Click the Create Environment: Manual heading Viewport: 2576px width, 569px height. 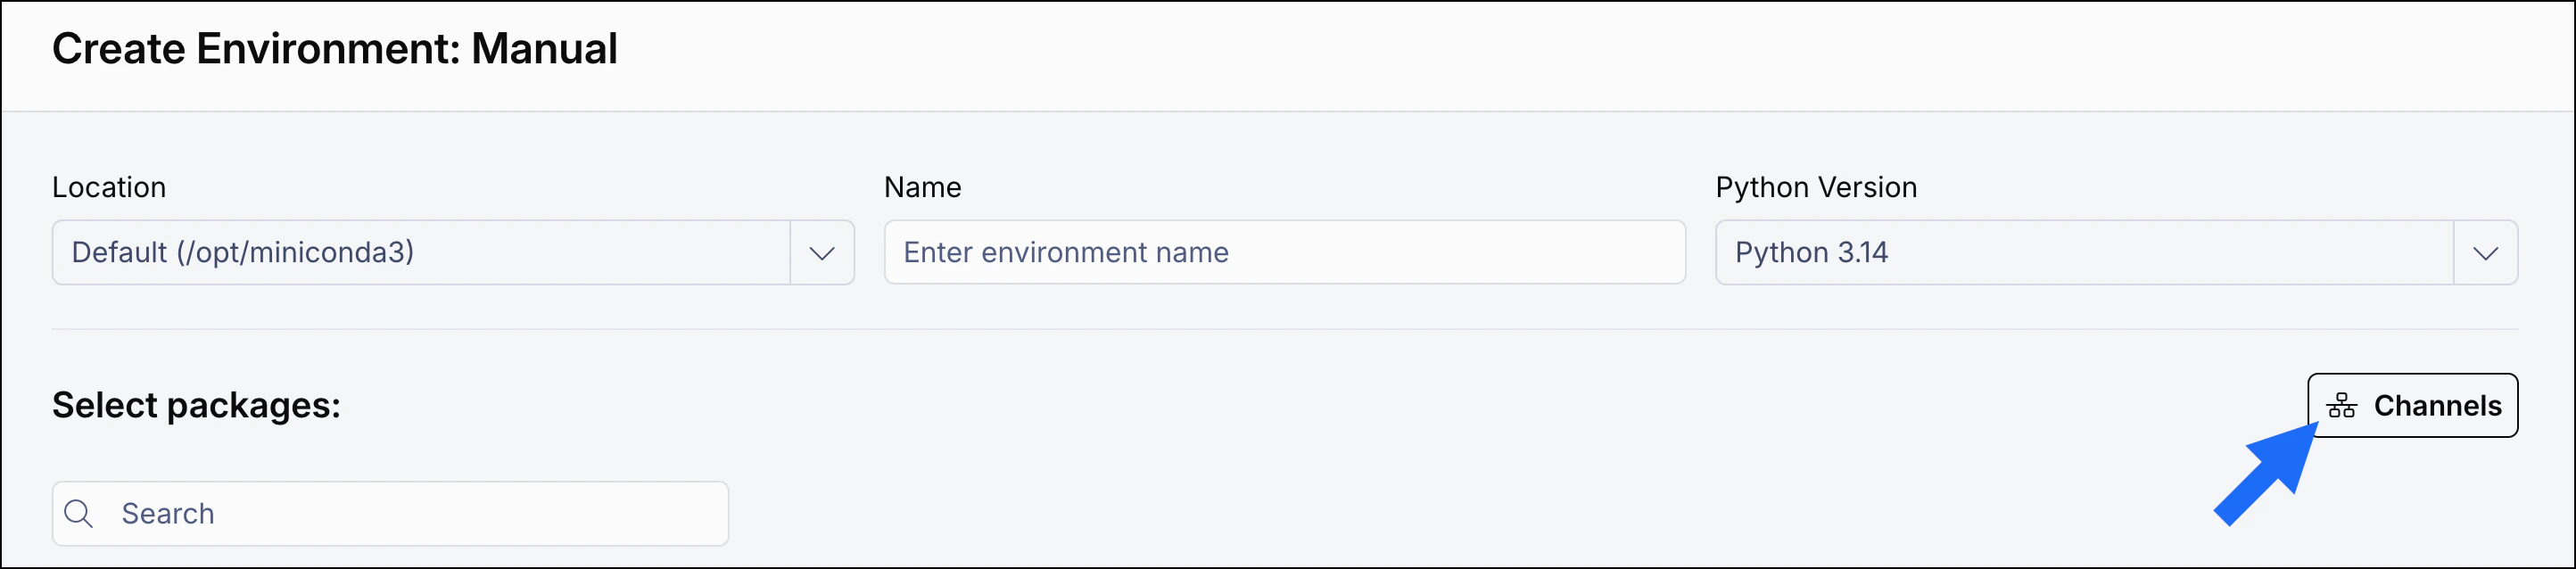335,47
